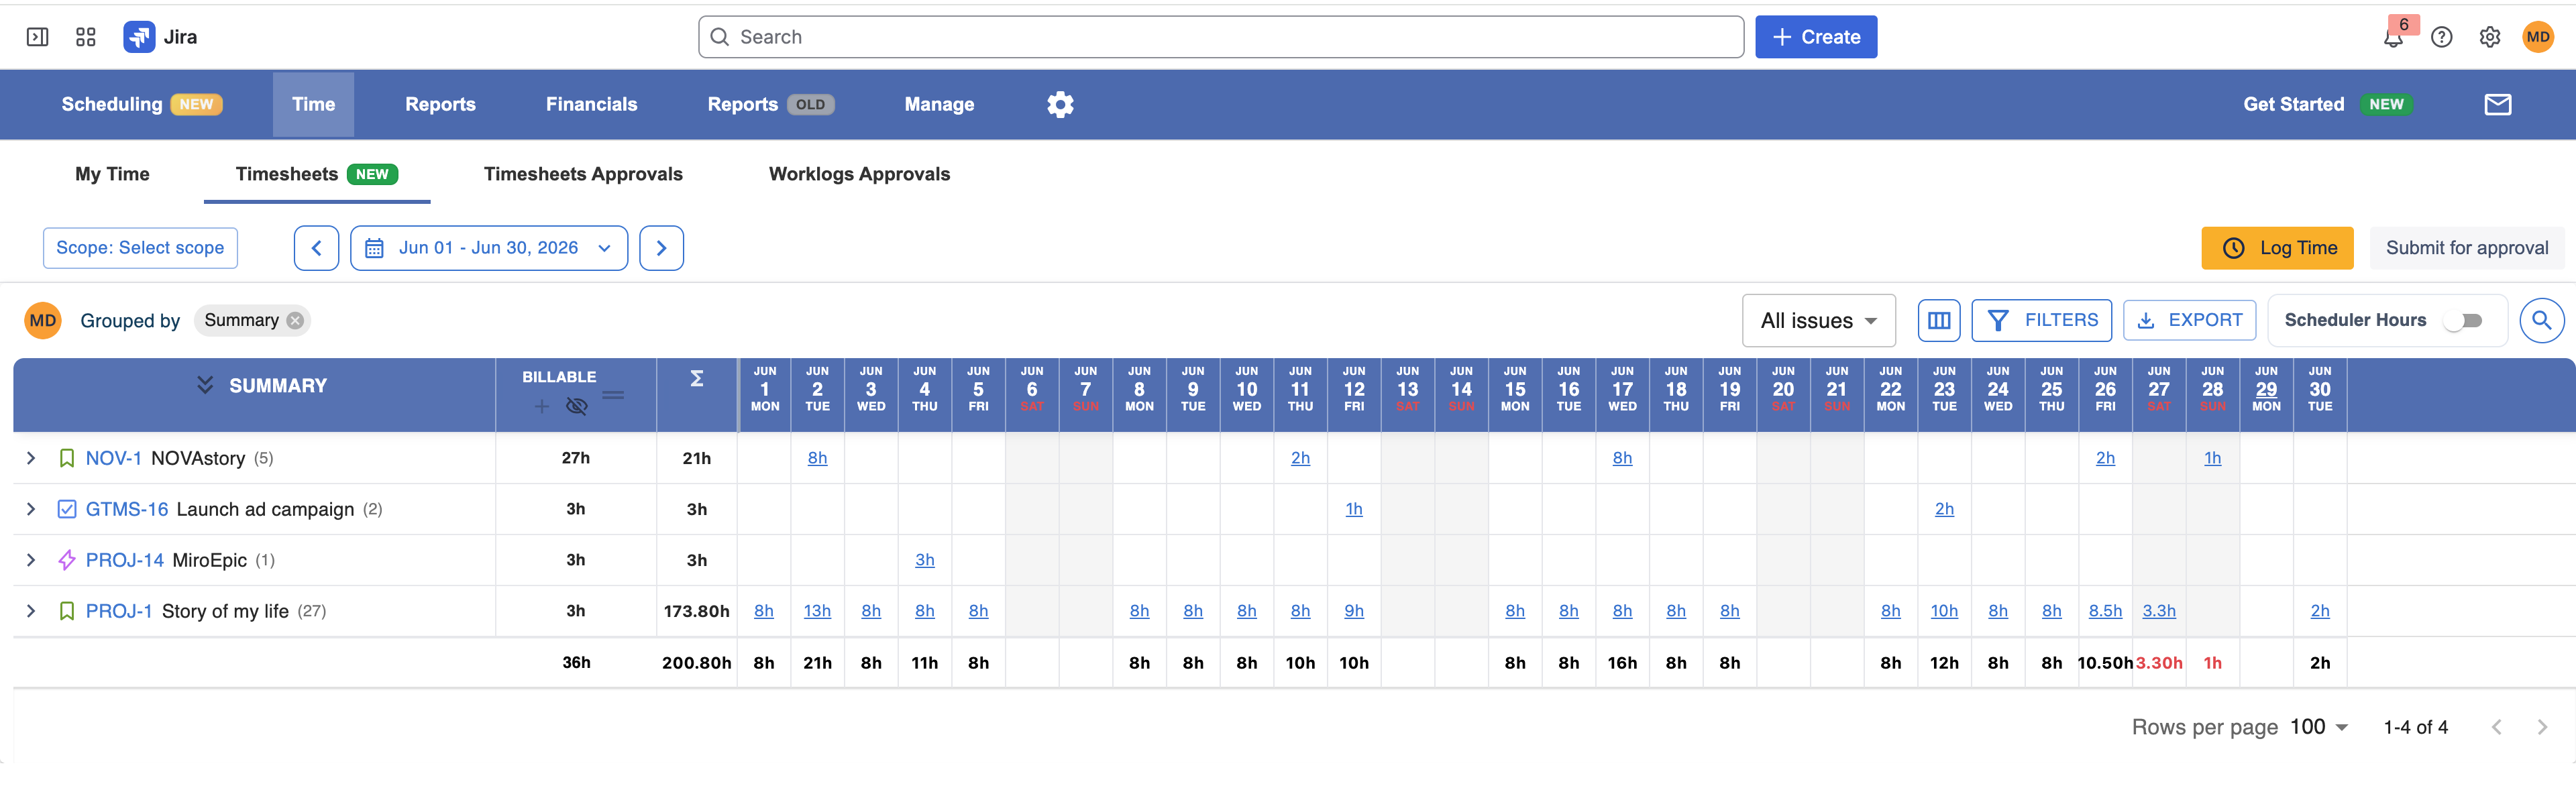2576x786 pixels.
Task: Expand the PROJ-1 Story of my life row
Action: click(x=31, y=611)
